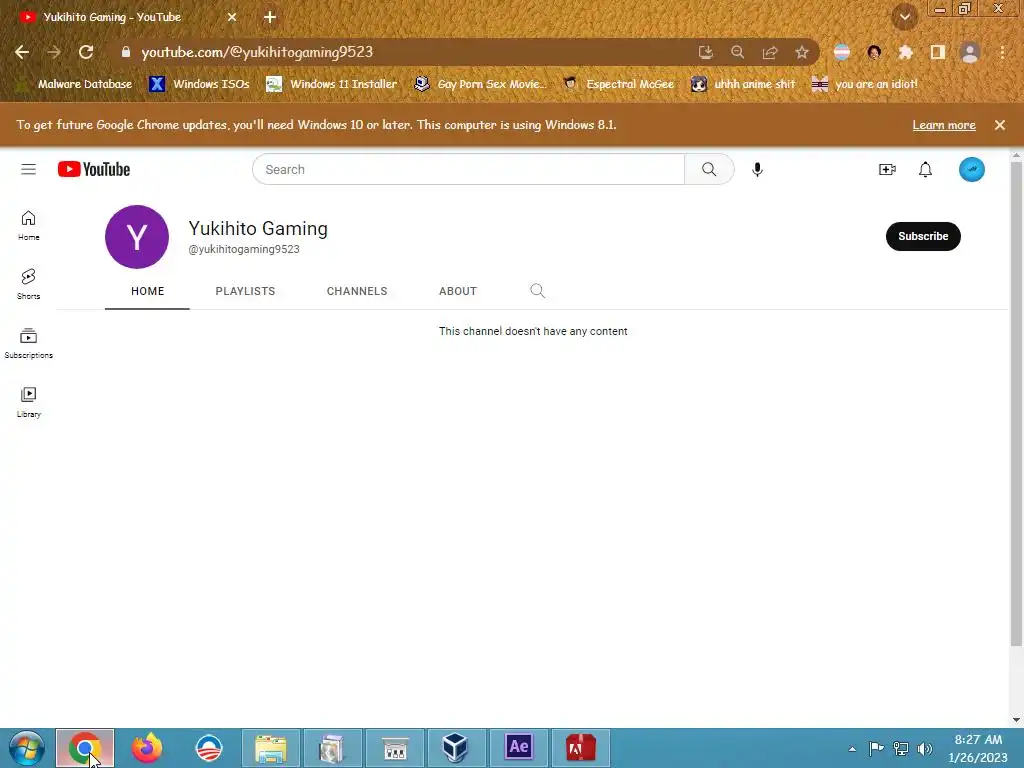
Task: Reload the page
Action: click(86, 52)
